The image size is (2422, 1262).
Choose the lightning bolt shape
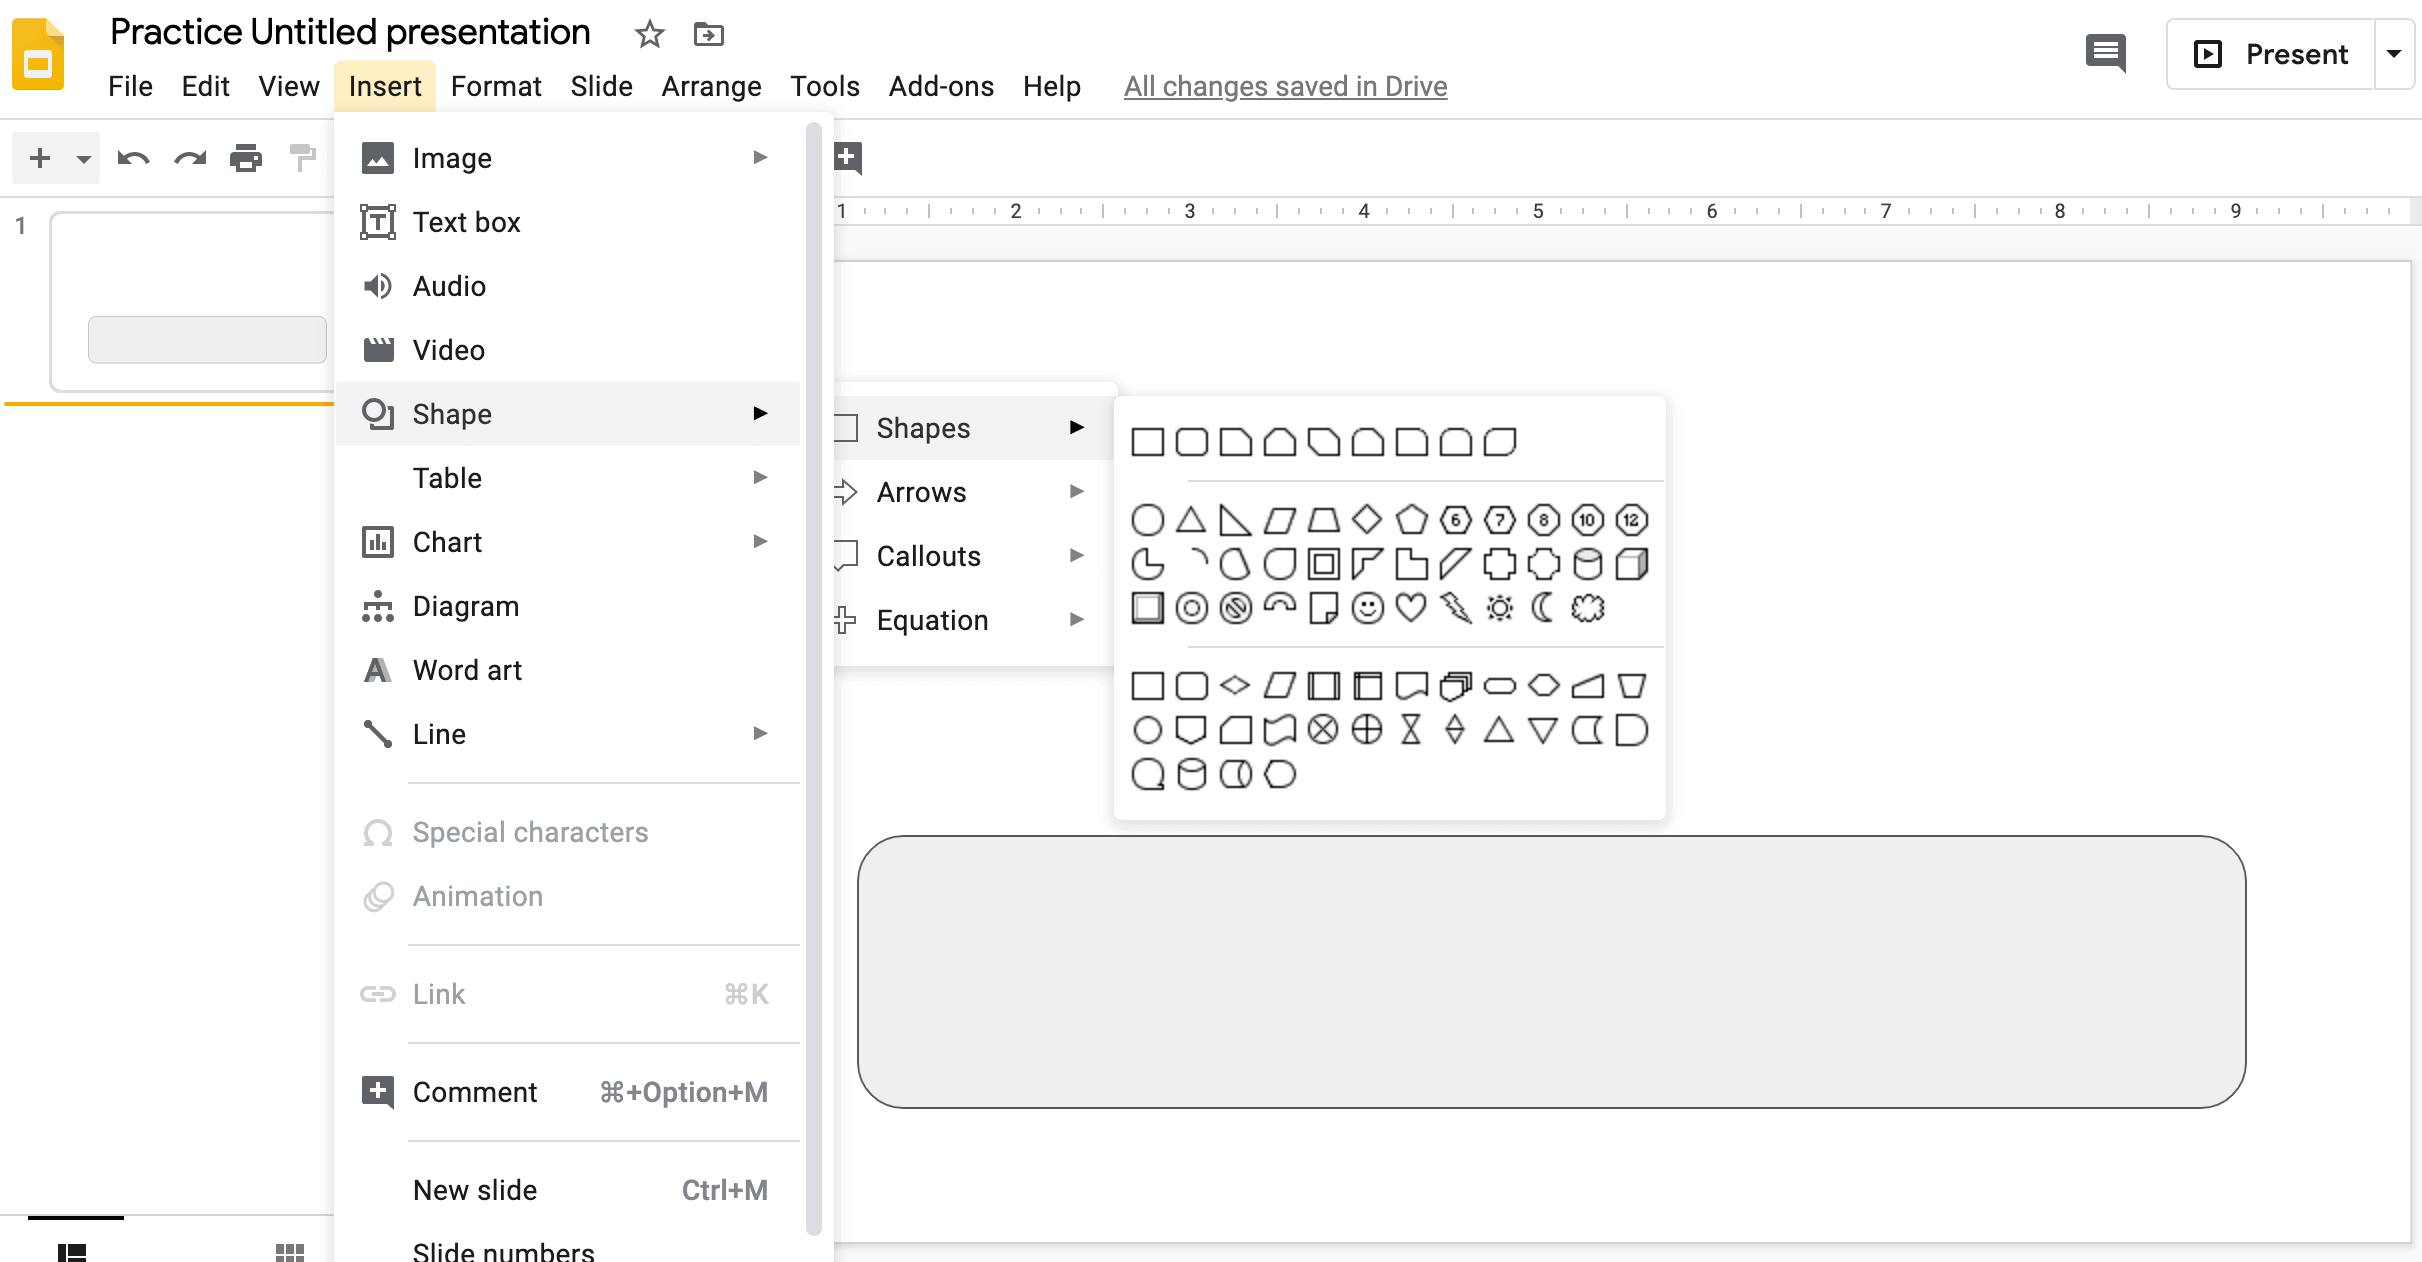tap(1455, 608)
